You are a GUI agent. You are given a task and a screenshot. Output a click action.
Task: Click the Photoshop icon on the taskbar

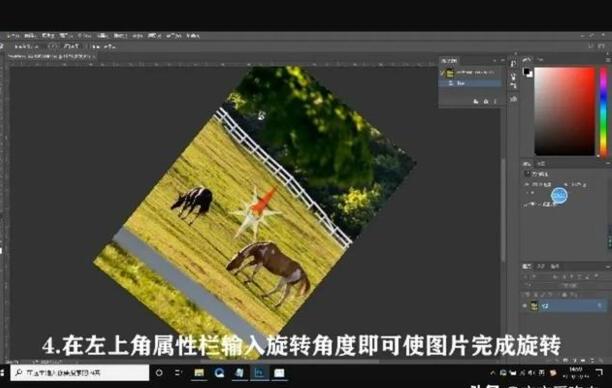259,373
